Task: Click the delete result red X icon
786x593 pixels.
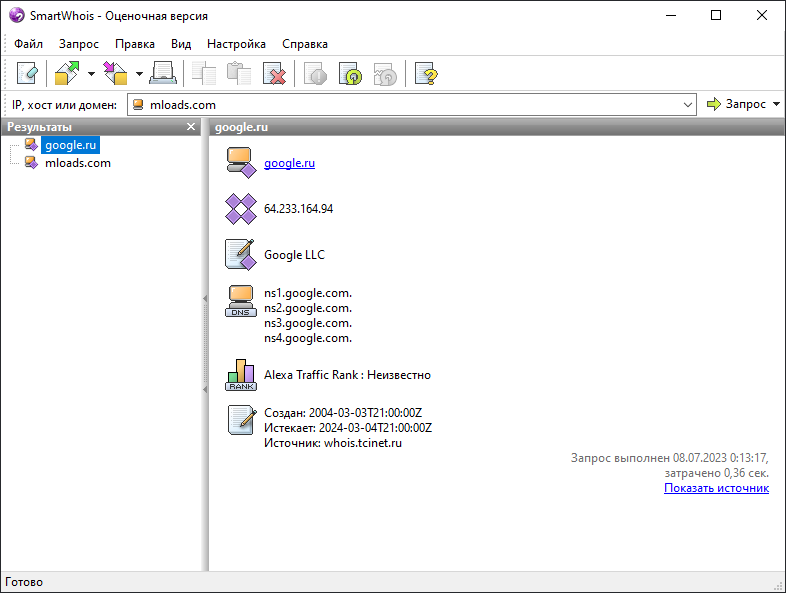Action: (274, 74)
